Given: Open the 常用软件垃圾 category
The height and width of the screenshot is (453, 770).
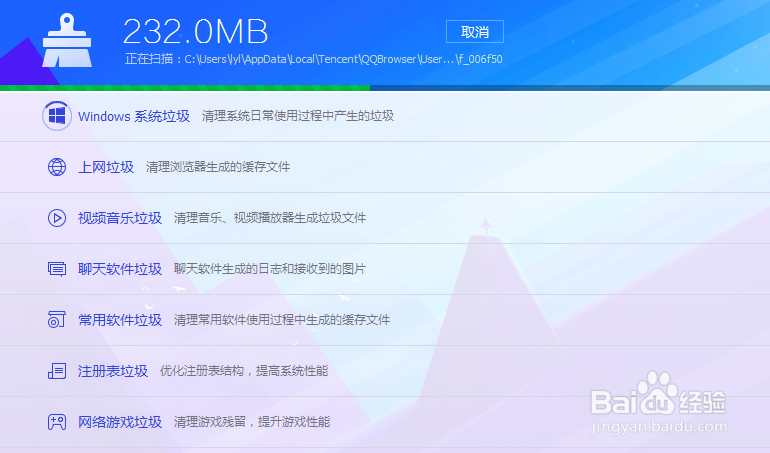Looking at the screenshot, I should click(x=120, y=320).
